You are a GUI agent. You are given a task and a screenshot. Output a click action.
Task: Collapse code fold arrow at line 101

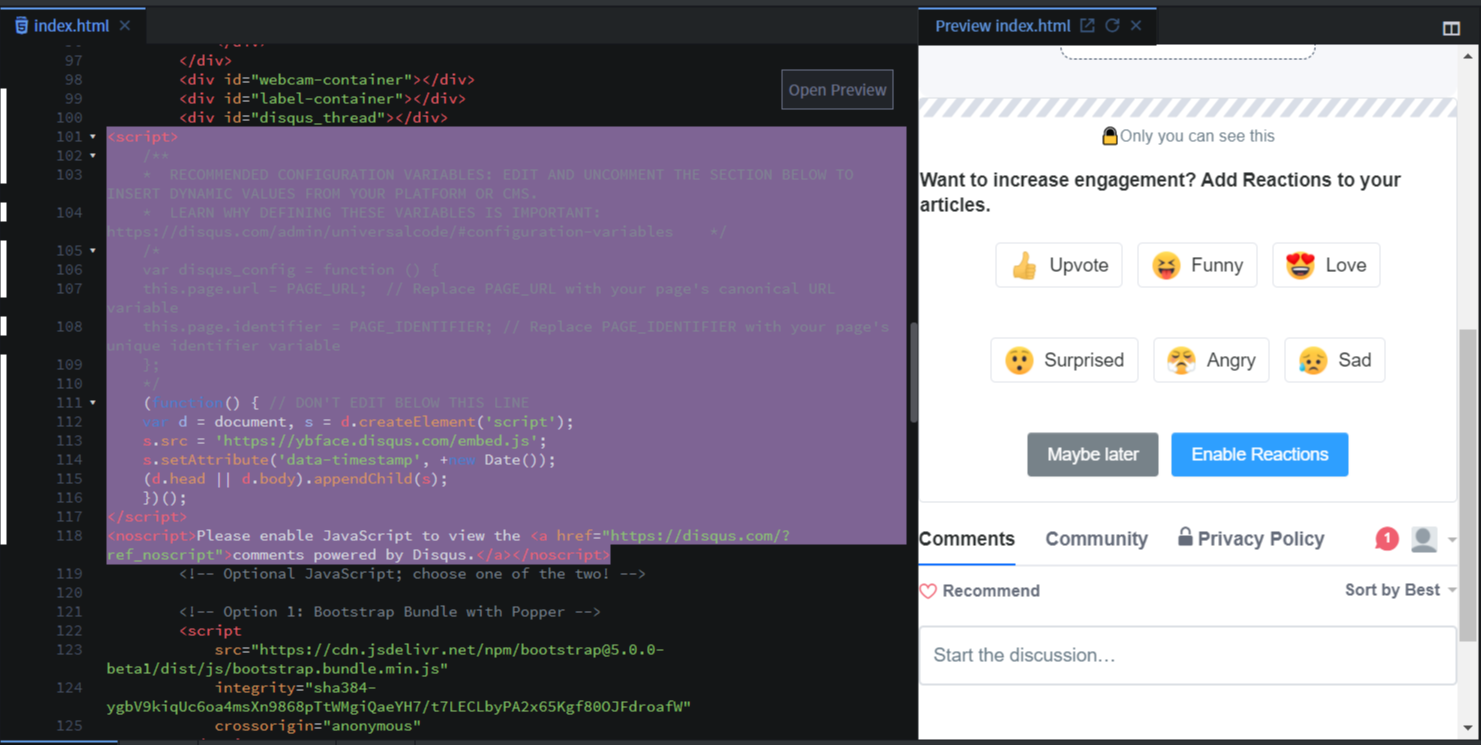click(93, 137)
